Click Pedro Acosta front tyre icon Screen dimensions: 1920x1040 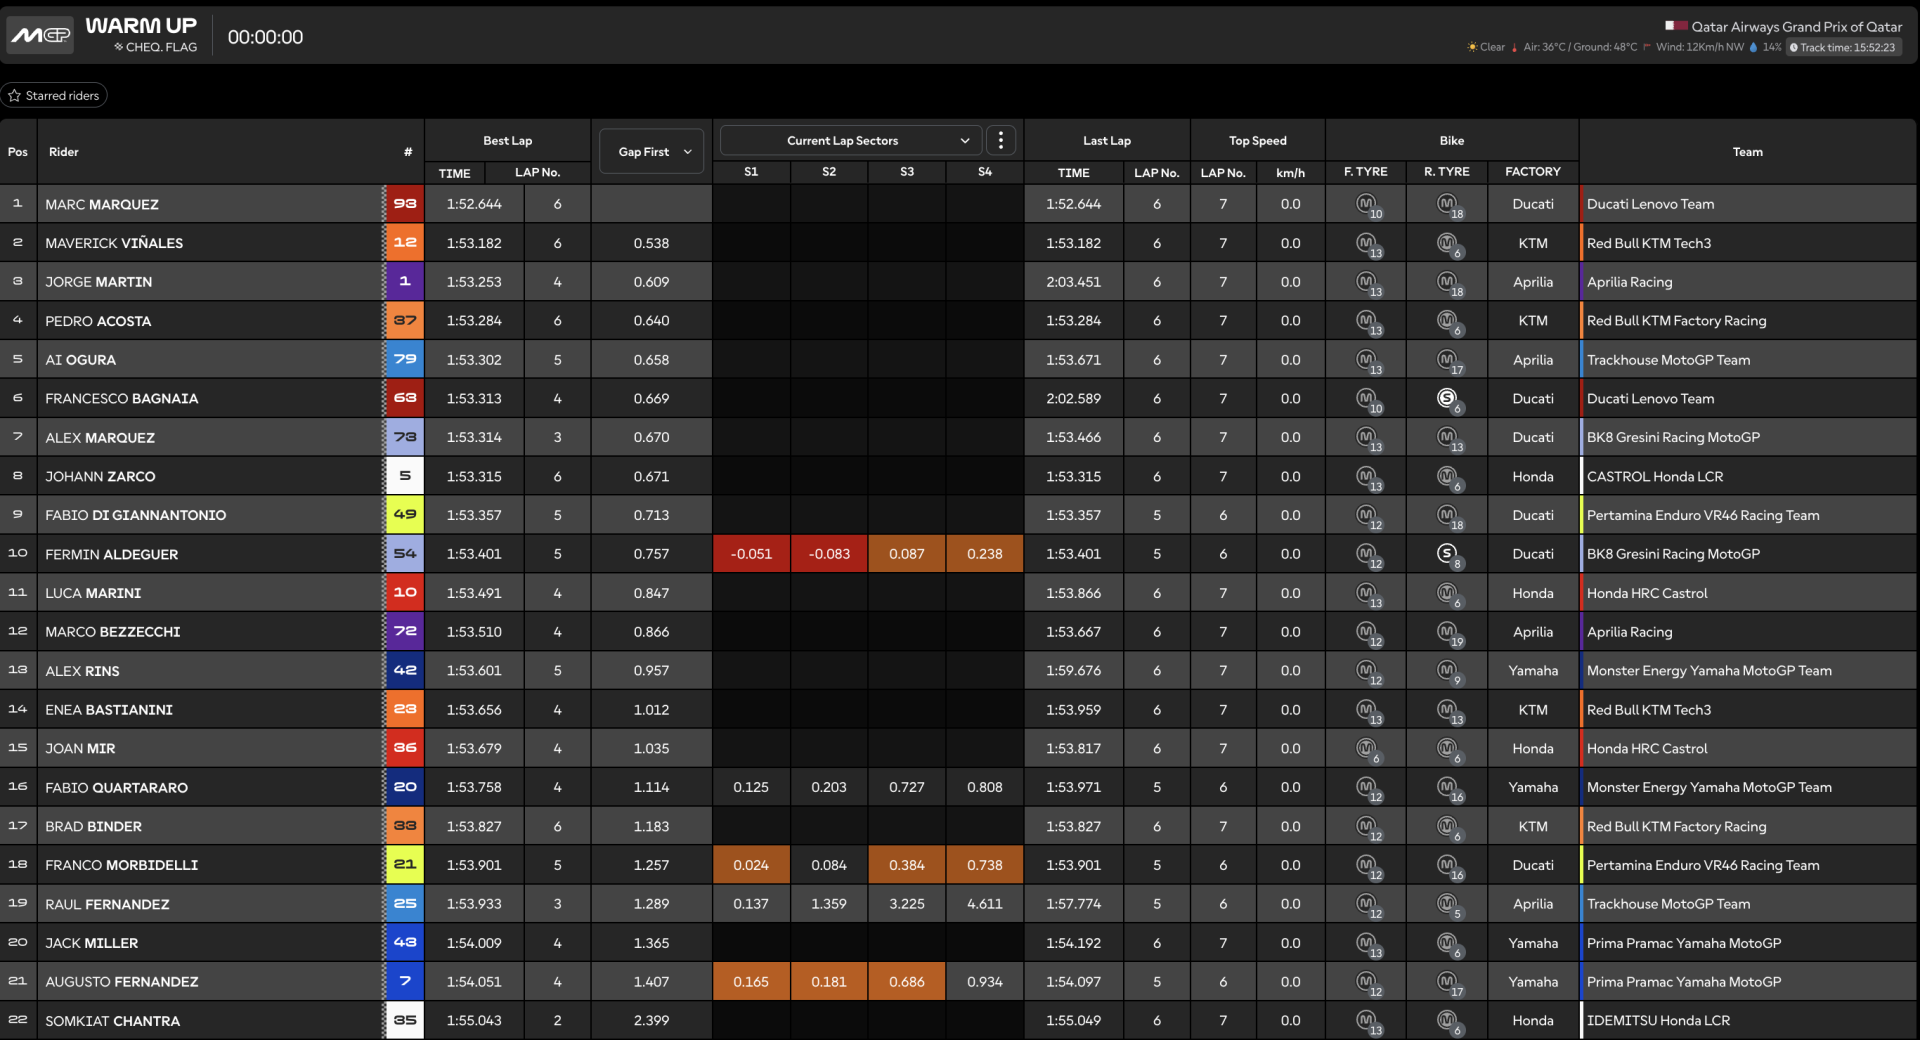(1367, 322)
